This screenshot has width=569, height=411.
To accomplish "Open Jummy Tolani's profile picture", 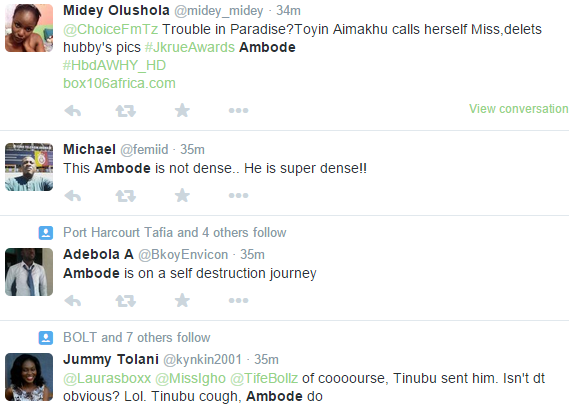I will 29,377.
